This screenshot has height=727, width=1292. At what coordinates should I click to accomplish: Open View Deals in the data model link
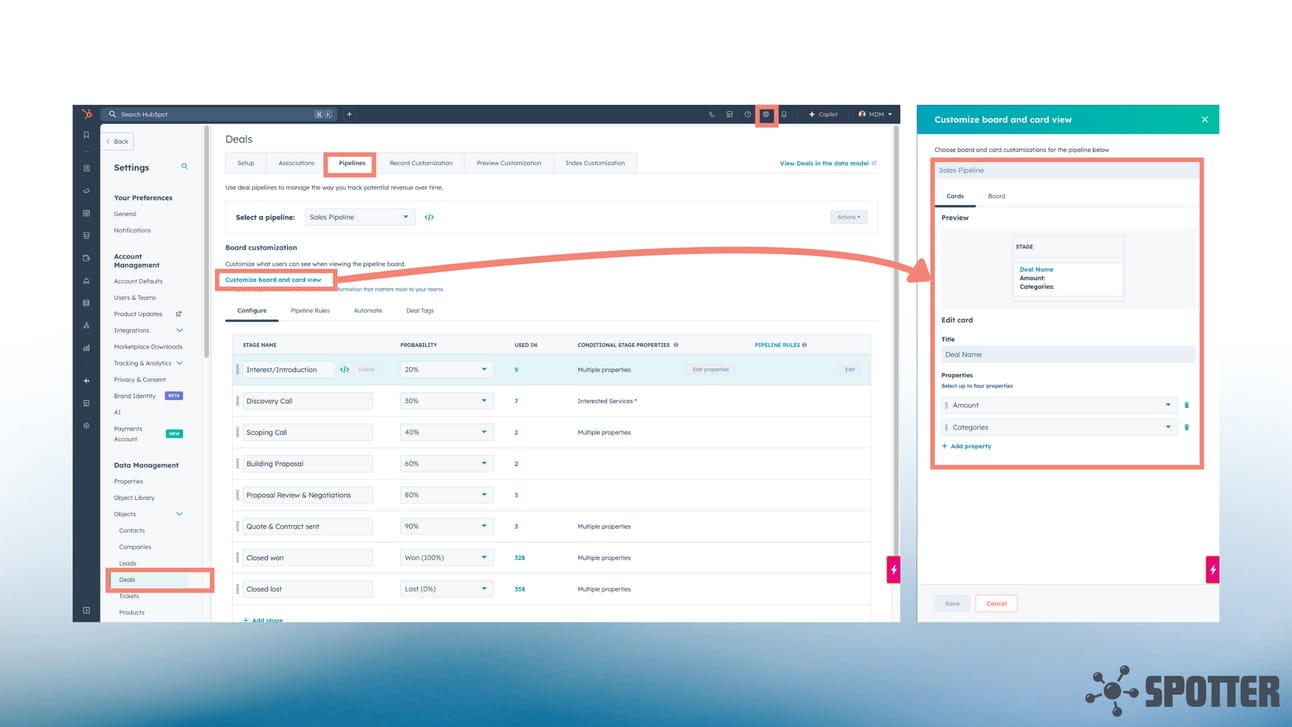(828, 163)
